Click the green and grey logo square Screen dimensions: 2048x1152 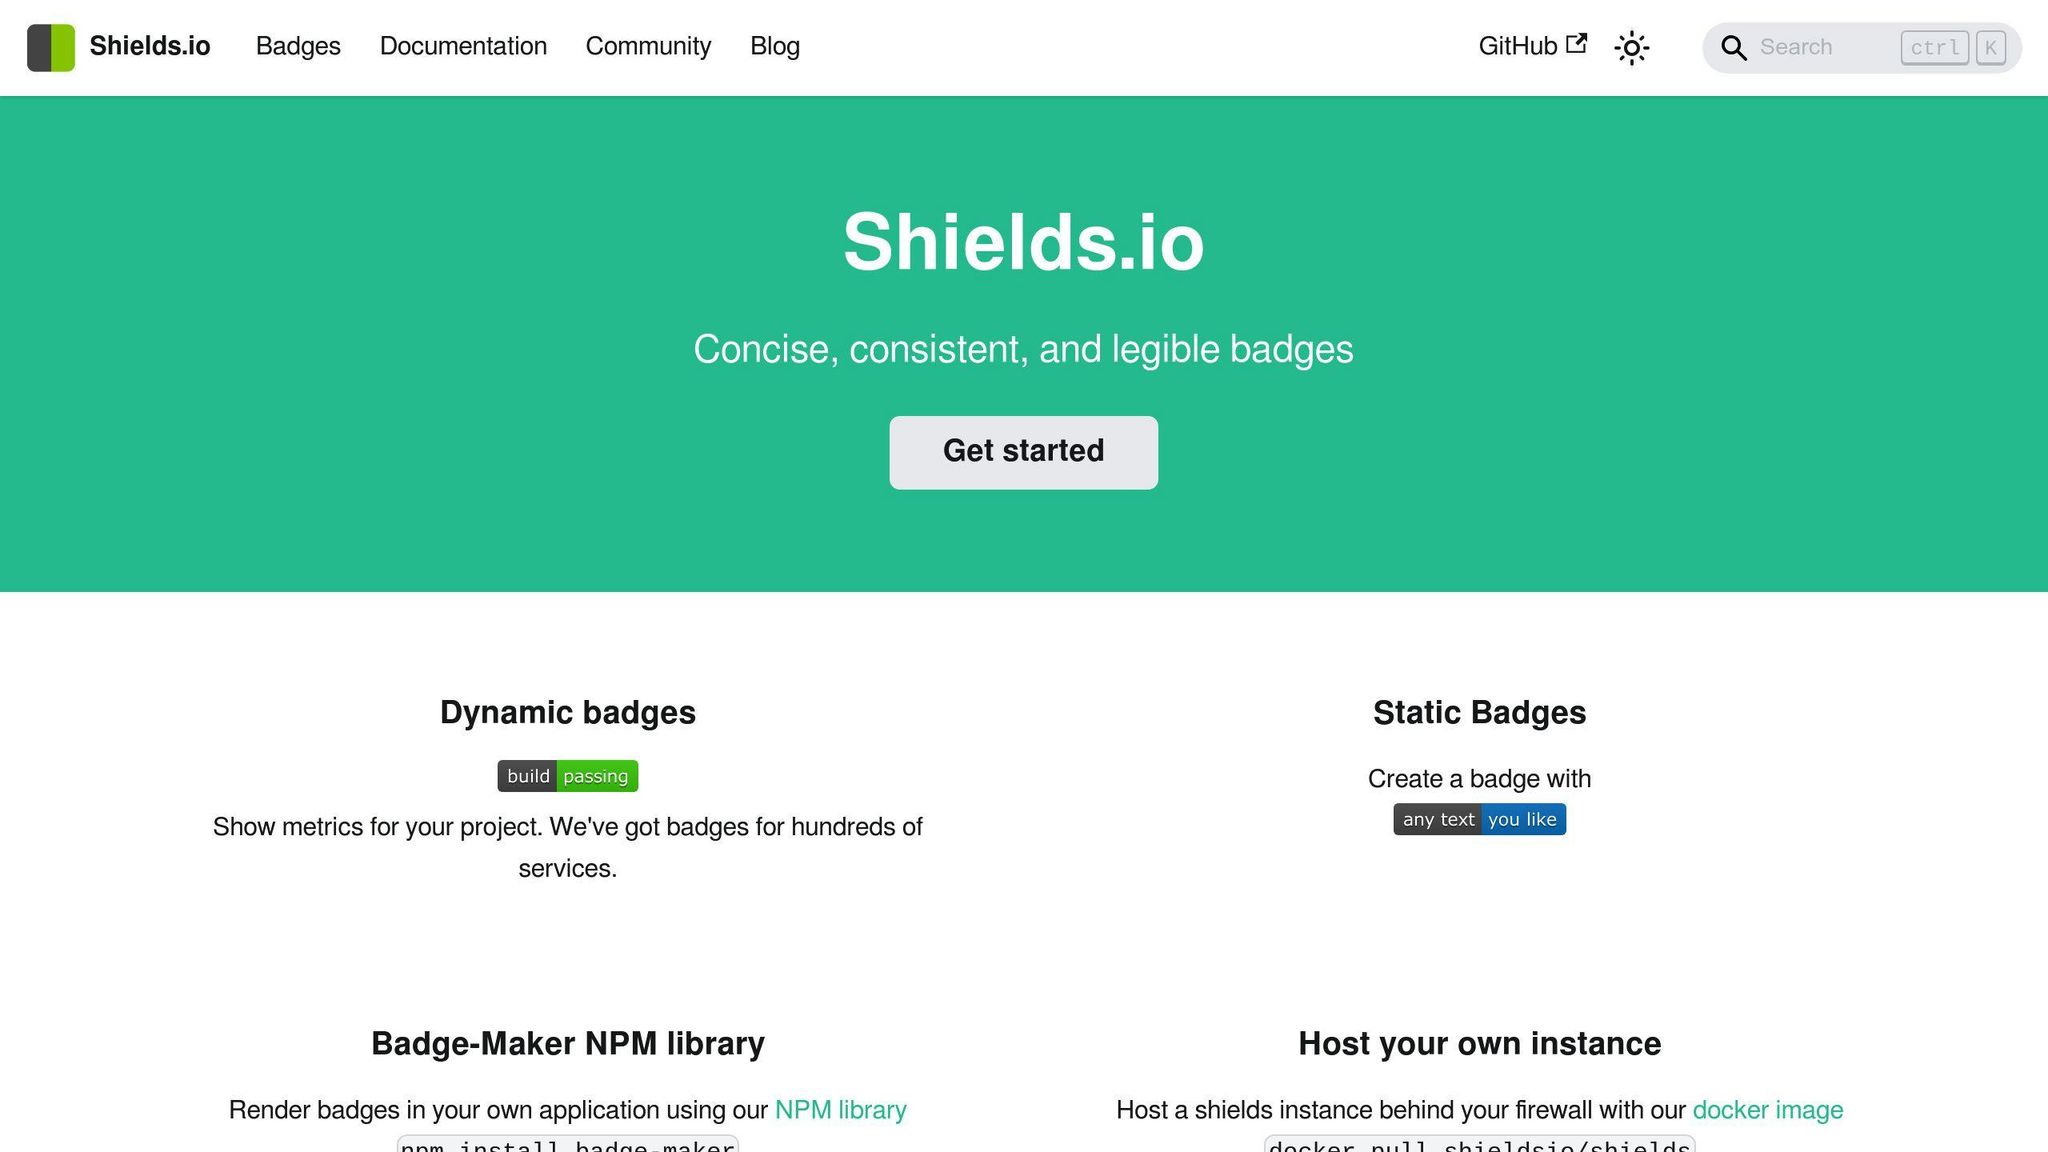(x=51, y=47)
